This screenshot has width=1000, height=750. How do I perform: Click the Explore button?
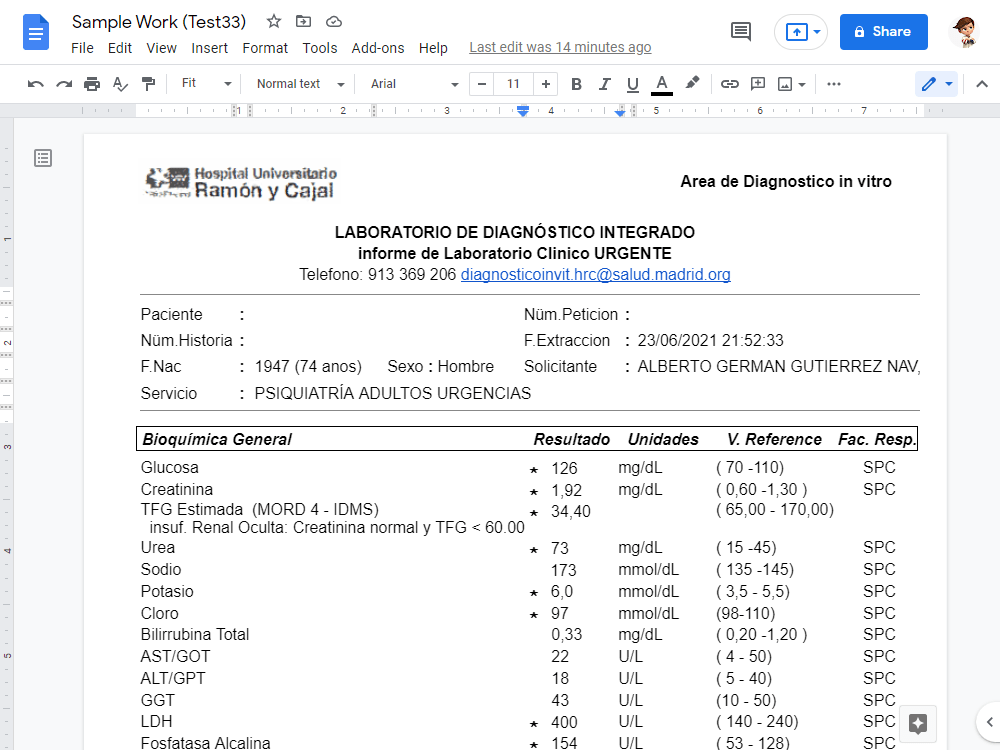coord(918,723)
